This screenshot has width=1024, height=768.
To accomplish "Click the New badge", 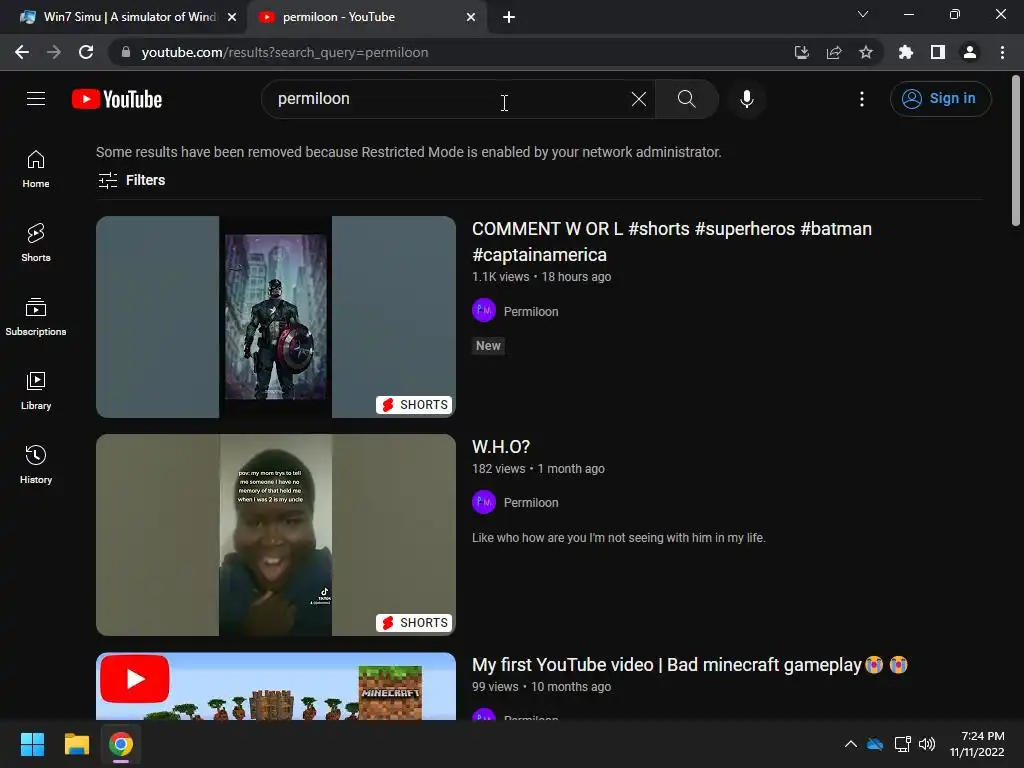I will point(488,345).
